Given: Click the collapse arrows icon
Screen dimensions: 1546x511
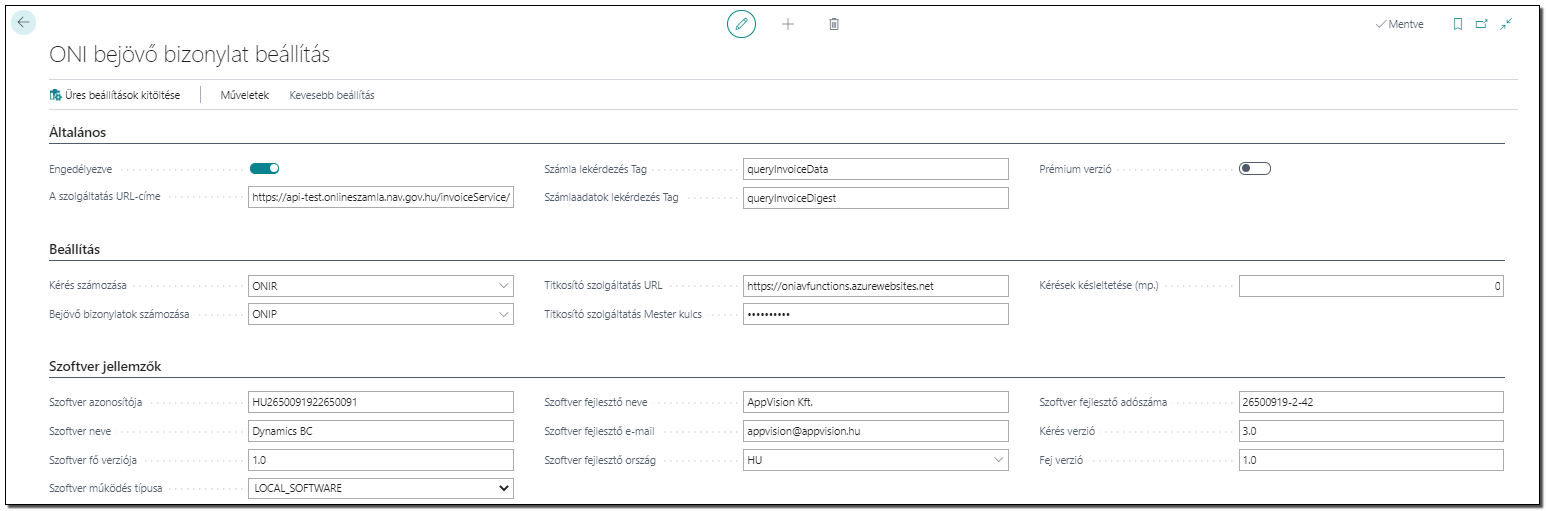Looking at the screenshot, I should pos(1507,24).
